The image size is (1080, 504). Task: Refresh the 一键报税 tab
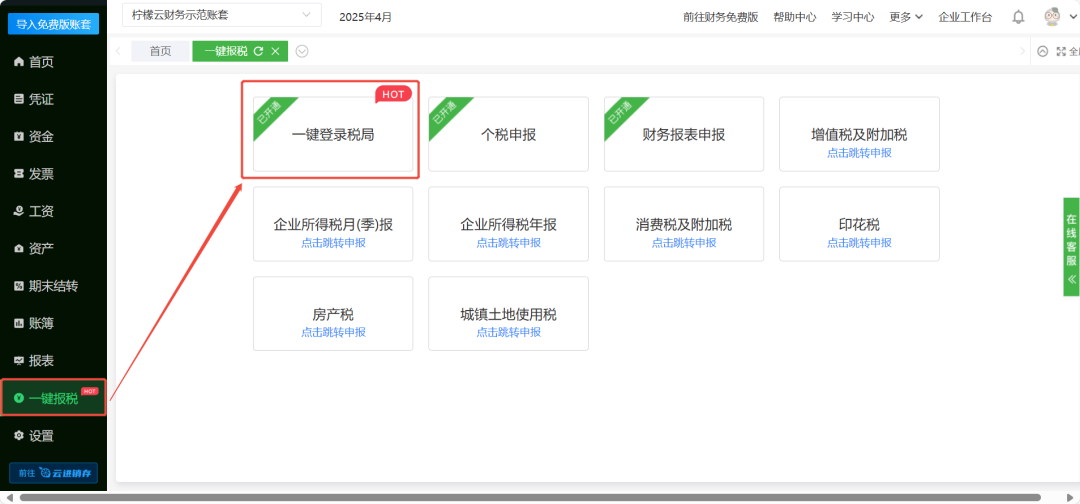click(x=258, y=51)
